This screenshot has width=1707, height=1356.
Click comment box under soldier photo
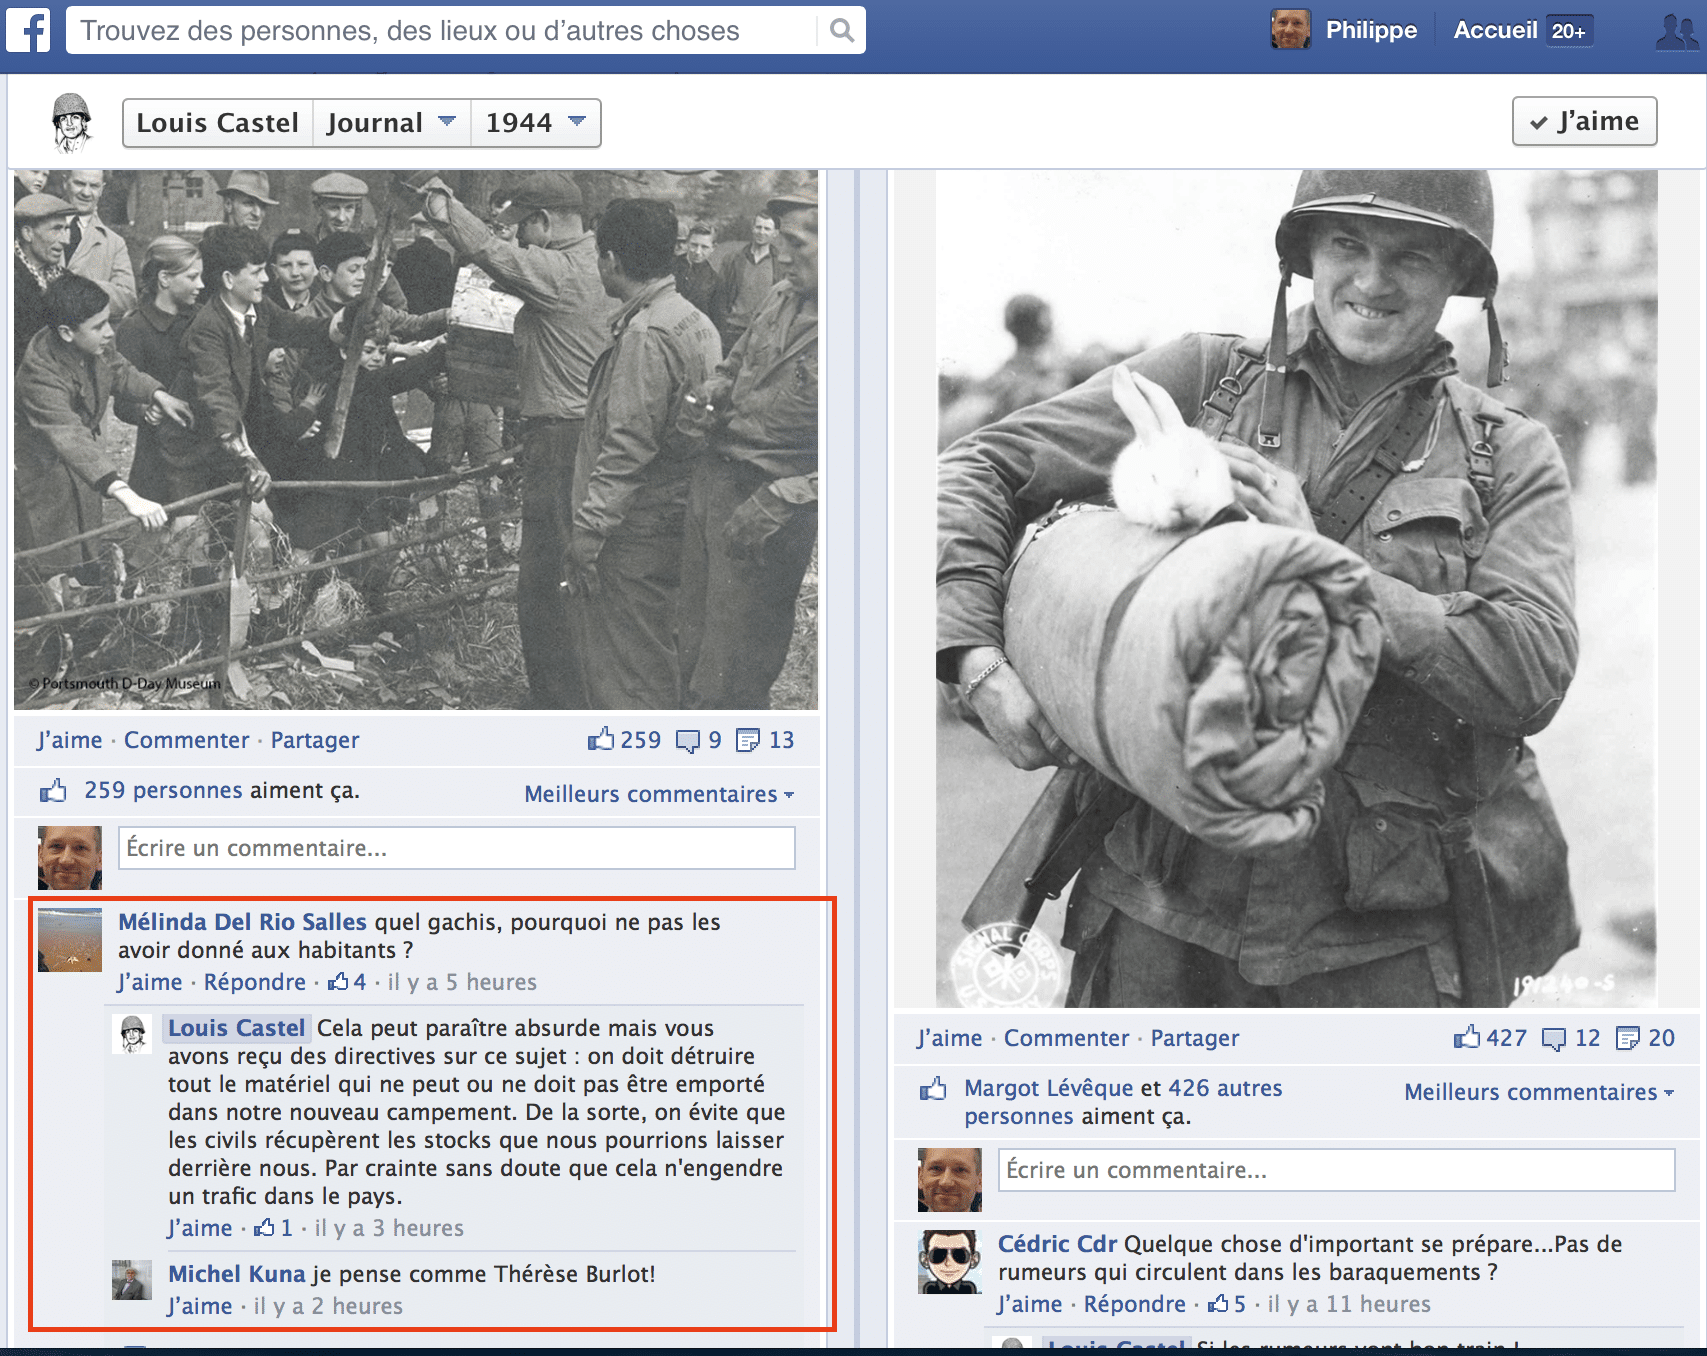[x=1337, y=1170]
